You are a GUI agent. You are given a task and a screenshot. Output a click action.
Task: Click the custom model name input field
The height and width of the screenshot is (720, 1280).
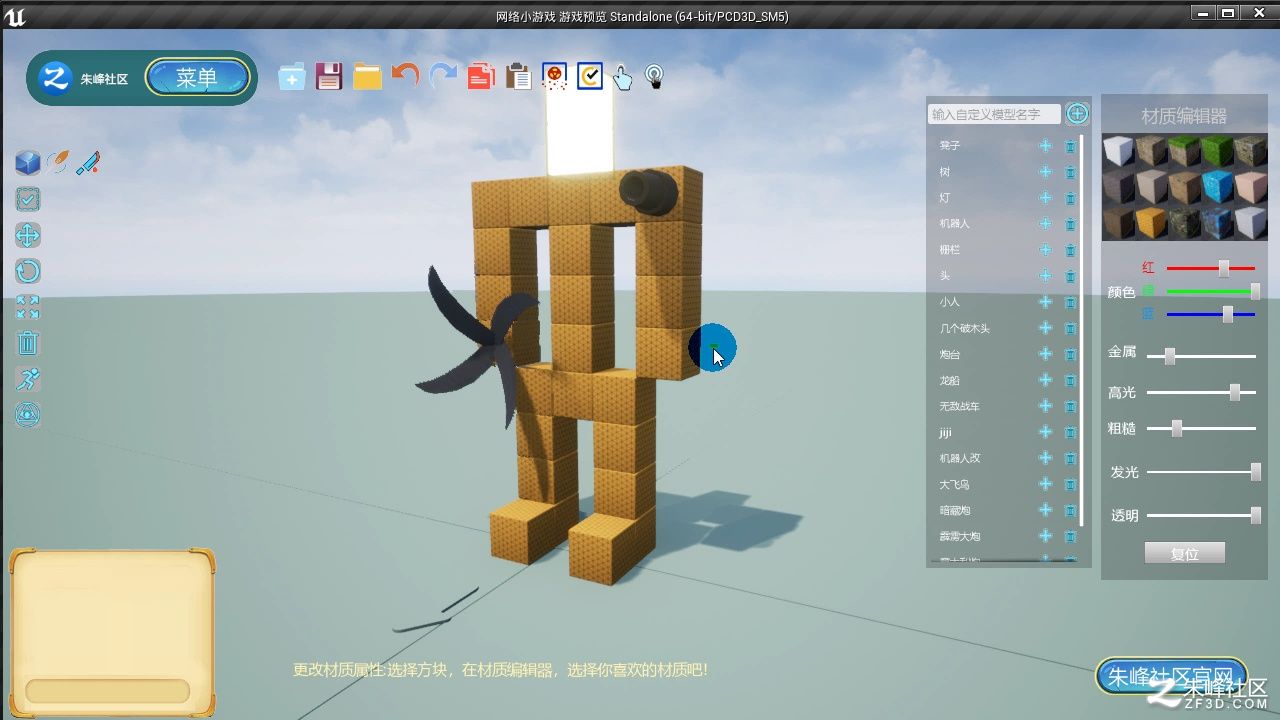(x=993, y=114)
